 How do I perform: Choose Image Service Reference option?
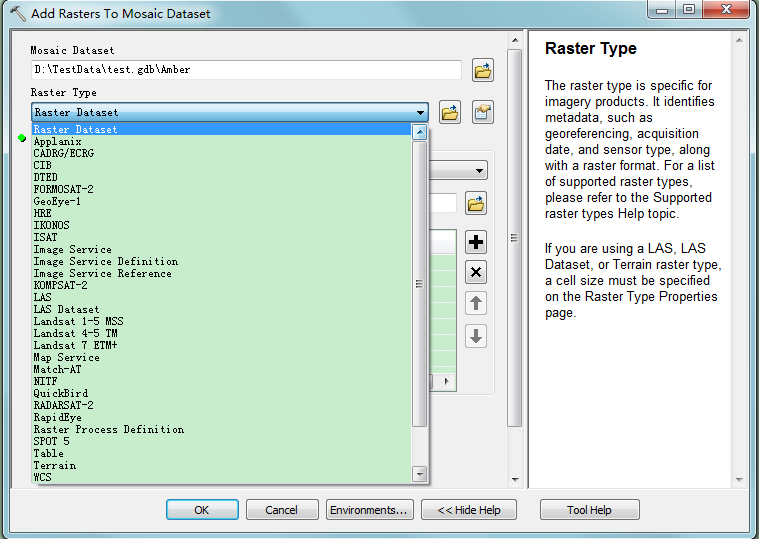pyautogui.click(x=222, y=273)
